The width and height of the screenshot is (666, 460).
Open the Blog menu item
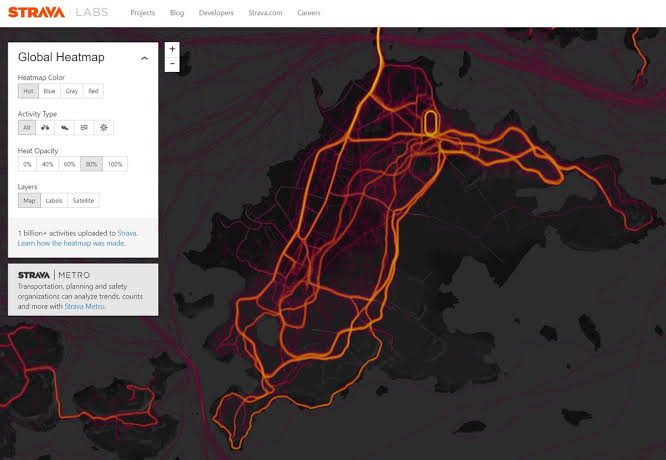[x=177, y=13]
